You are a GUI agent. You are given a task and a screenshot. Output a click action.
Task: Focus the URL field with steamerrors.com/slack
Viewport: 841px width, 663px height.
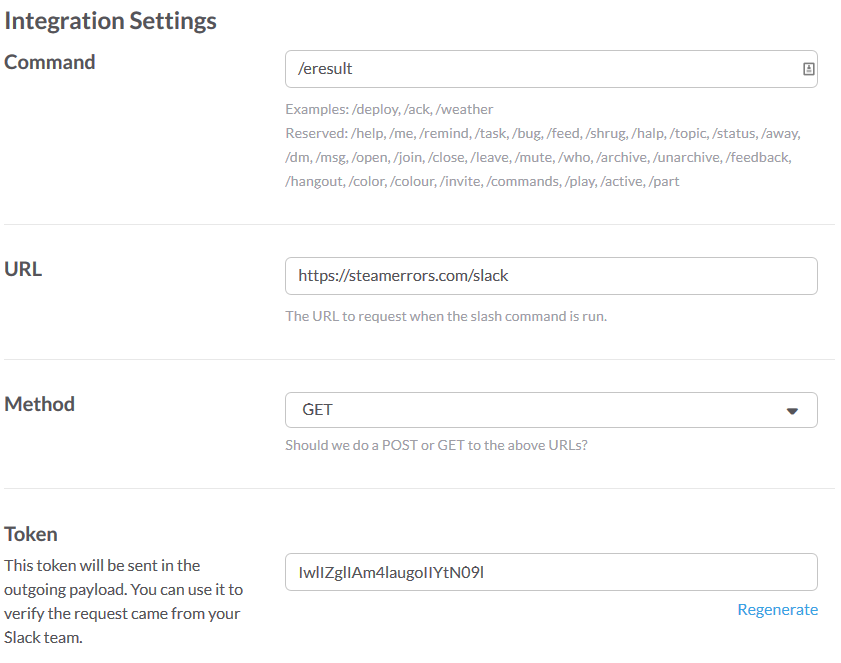pyautogui.click(x=551, y=276)
